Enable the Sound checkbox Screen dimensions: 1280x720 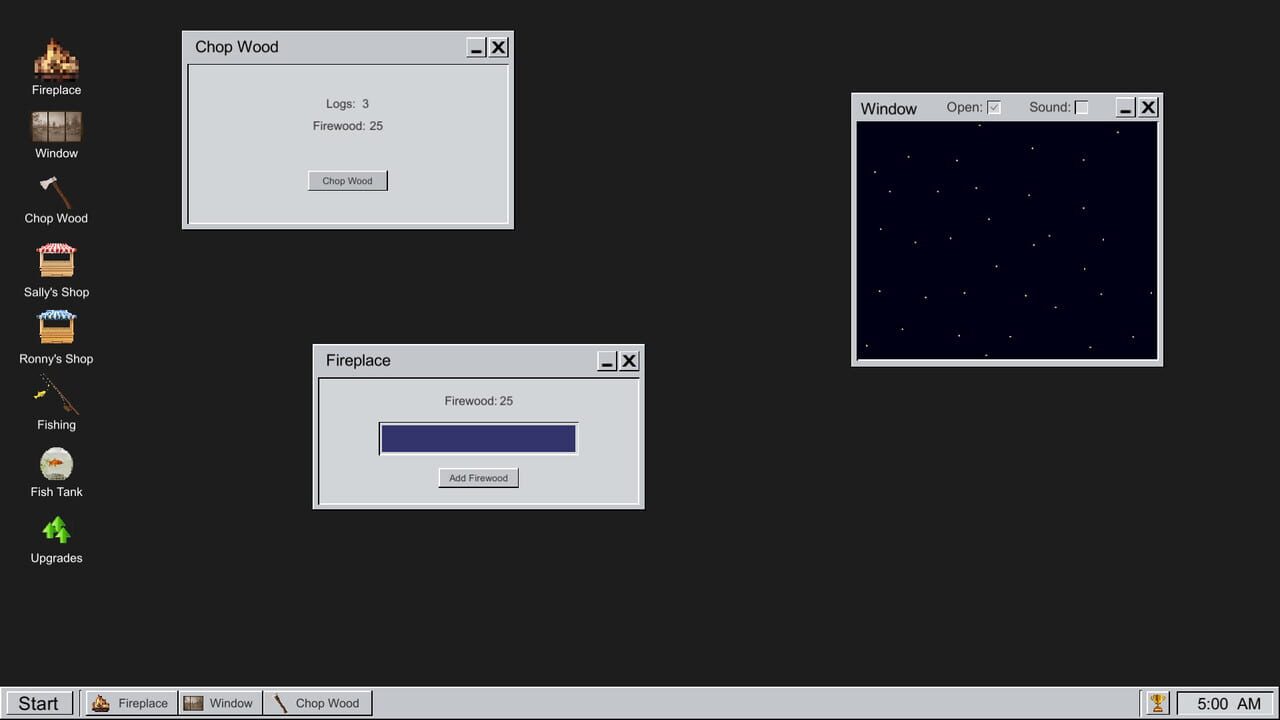click(x=1081, y=107)
